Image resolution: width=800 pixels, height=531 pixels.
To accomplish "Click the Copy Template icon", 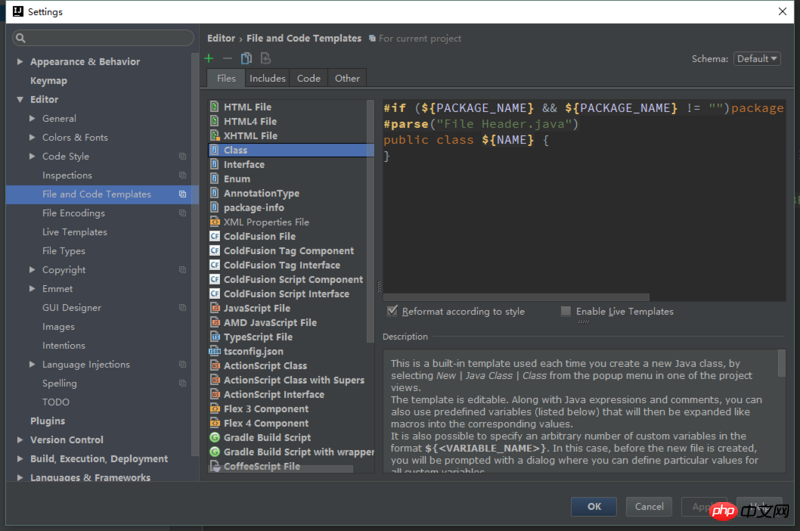I will pyautogui.click(x=246, y=59).
